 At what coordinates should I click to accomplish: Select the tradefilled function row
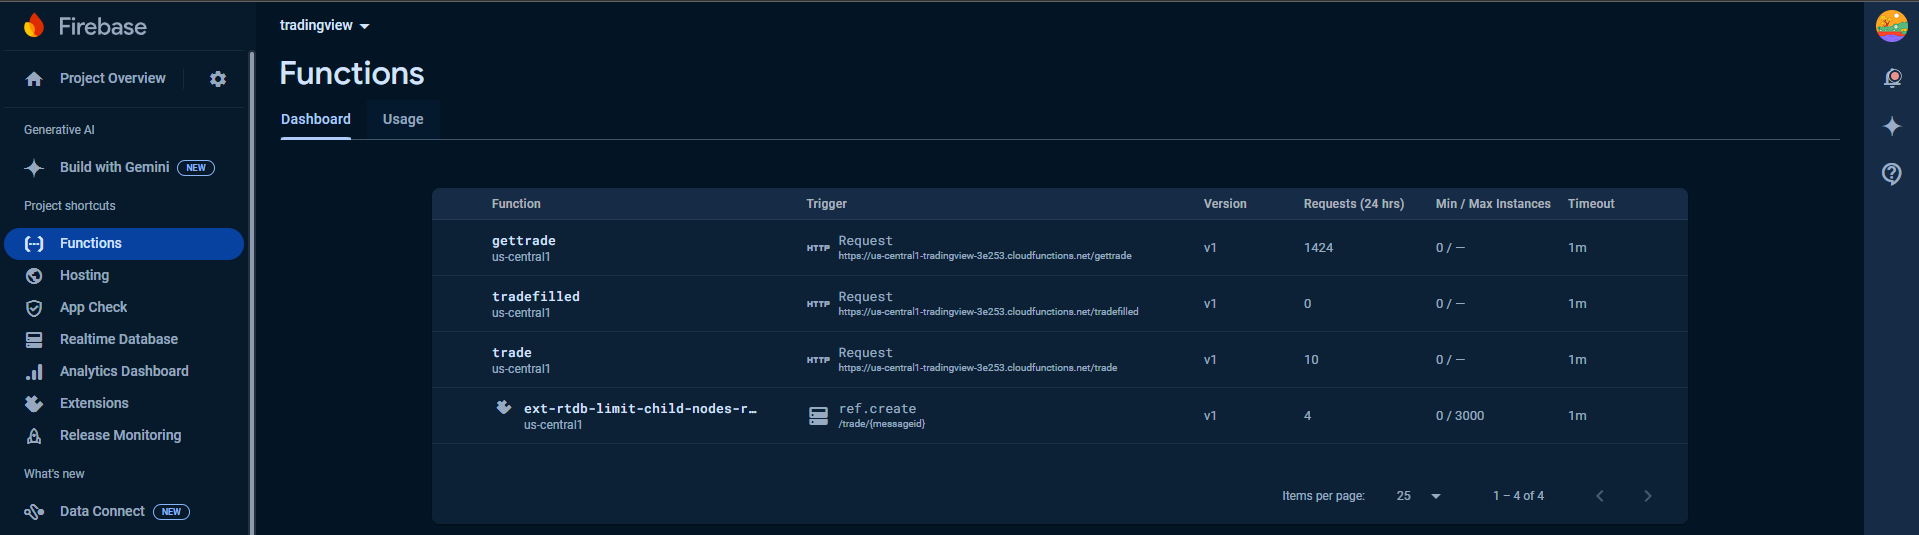(536, 297)
